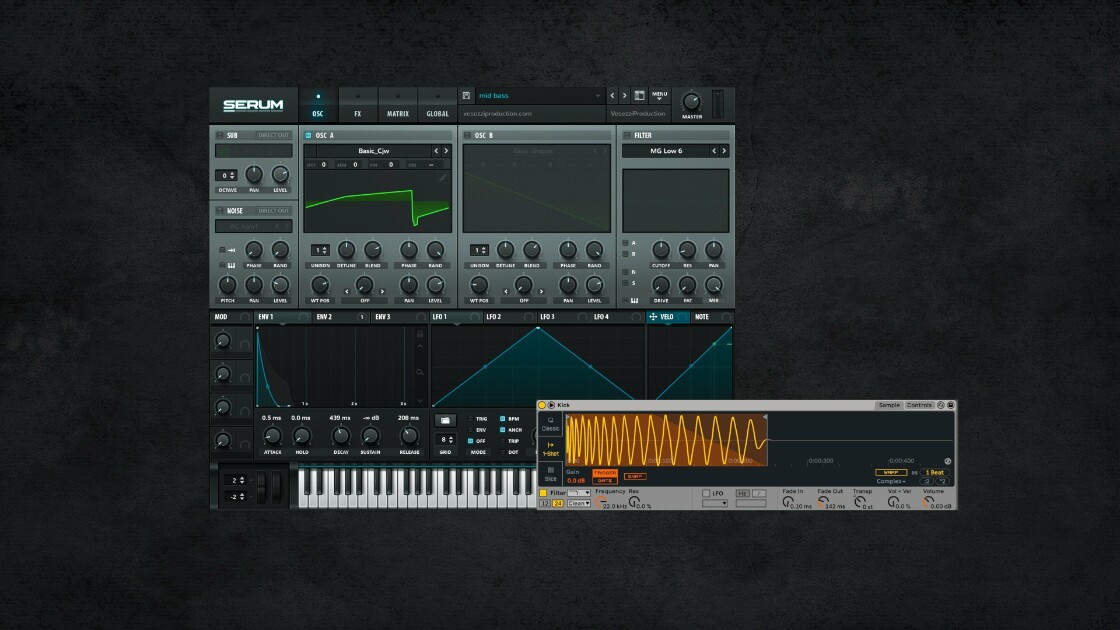The height and width of the screenshot is (630, 1120).
Task: Select 1-Shot playback mode in Kick sampler
Action: [550, 449]
